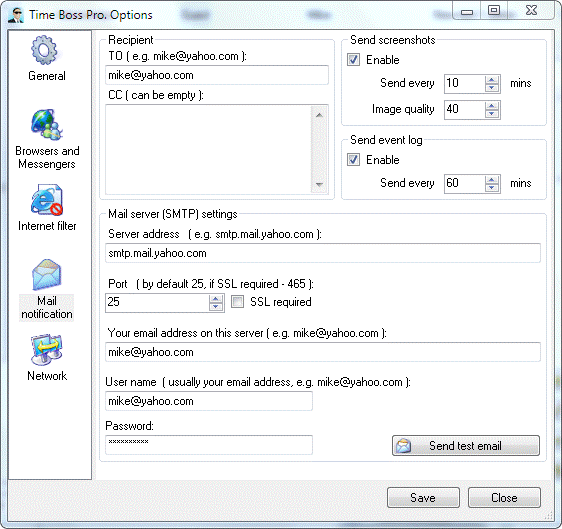Click the TO recipient email field
Image resolution: width=562 pixels, height=529 pixels.
pos(217,75)
